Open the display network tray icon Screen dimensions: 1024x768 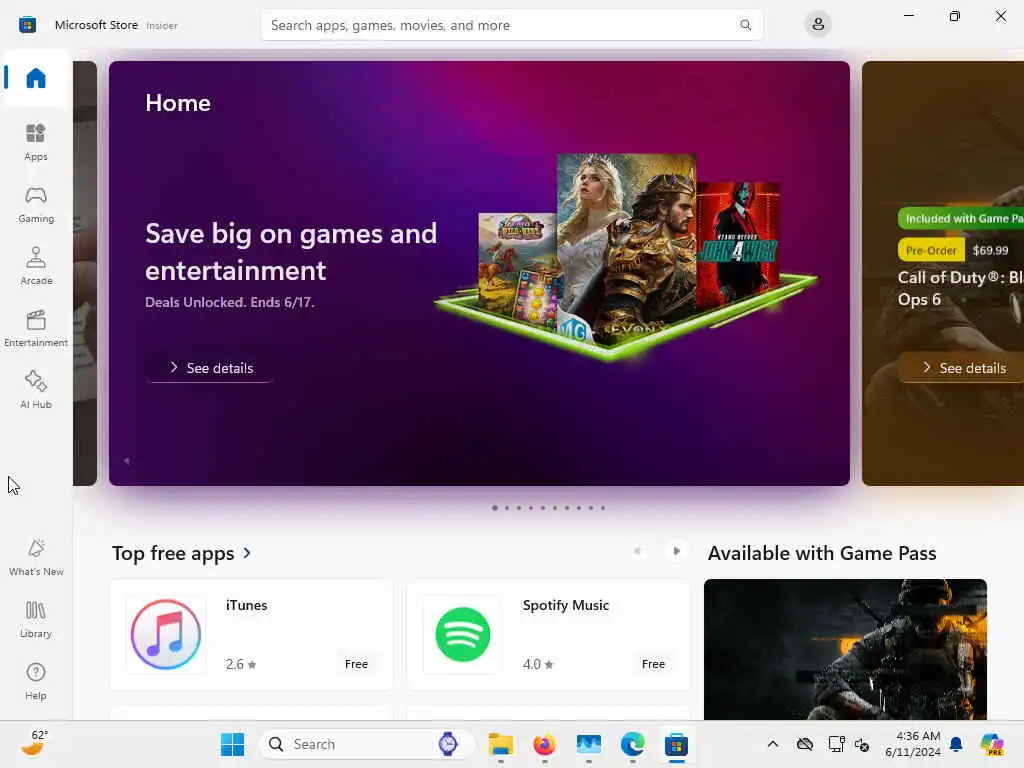(x=835, y=744)
